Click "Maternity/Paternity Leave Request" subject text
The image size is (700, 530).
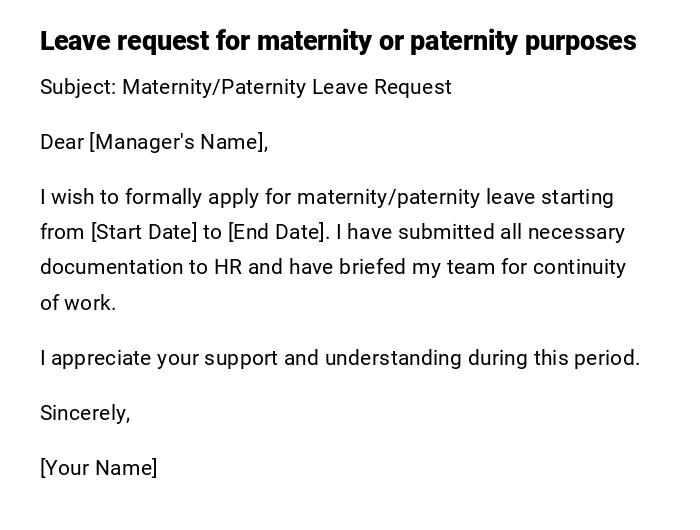287,87
